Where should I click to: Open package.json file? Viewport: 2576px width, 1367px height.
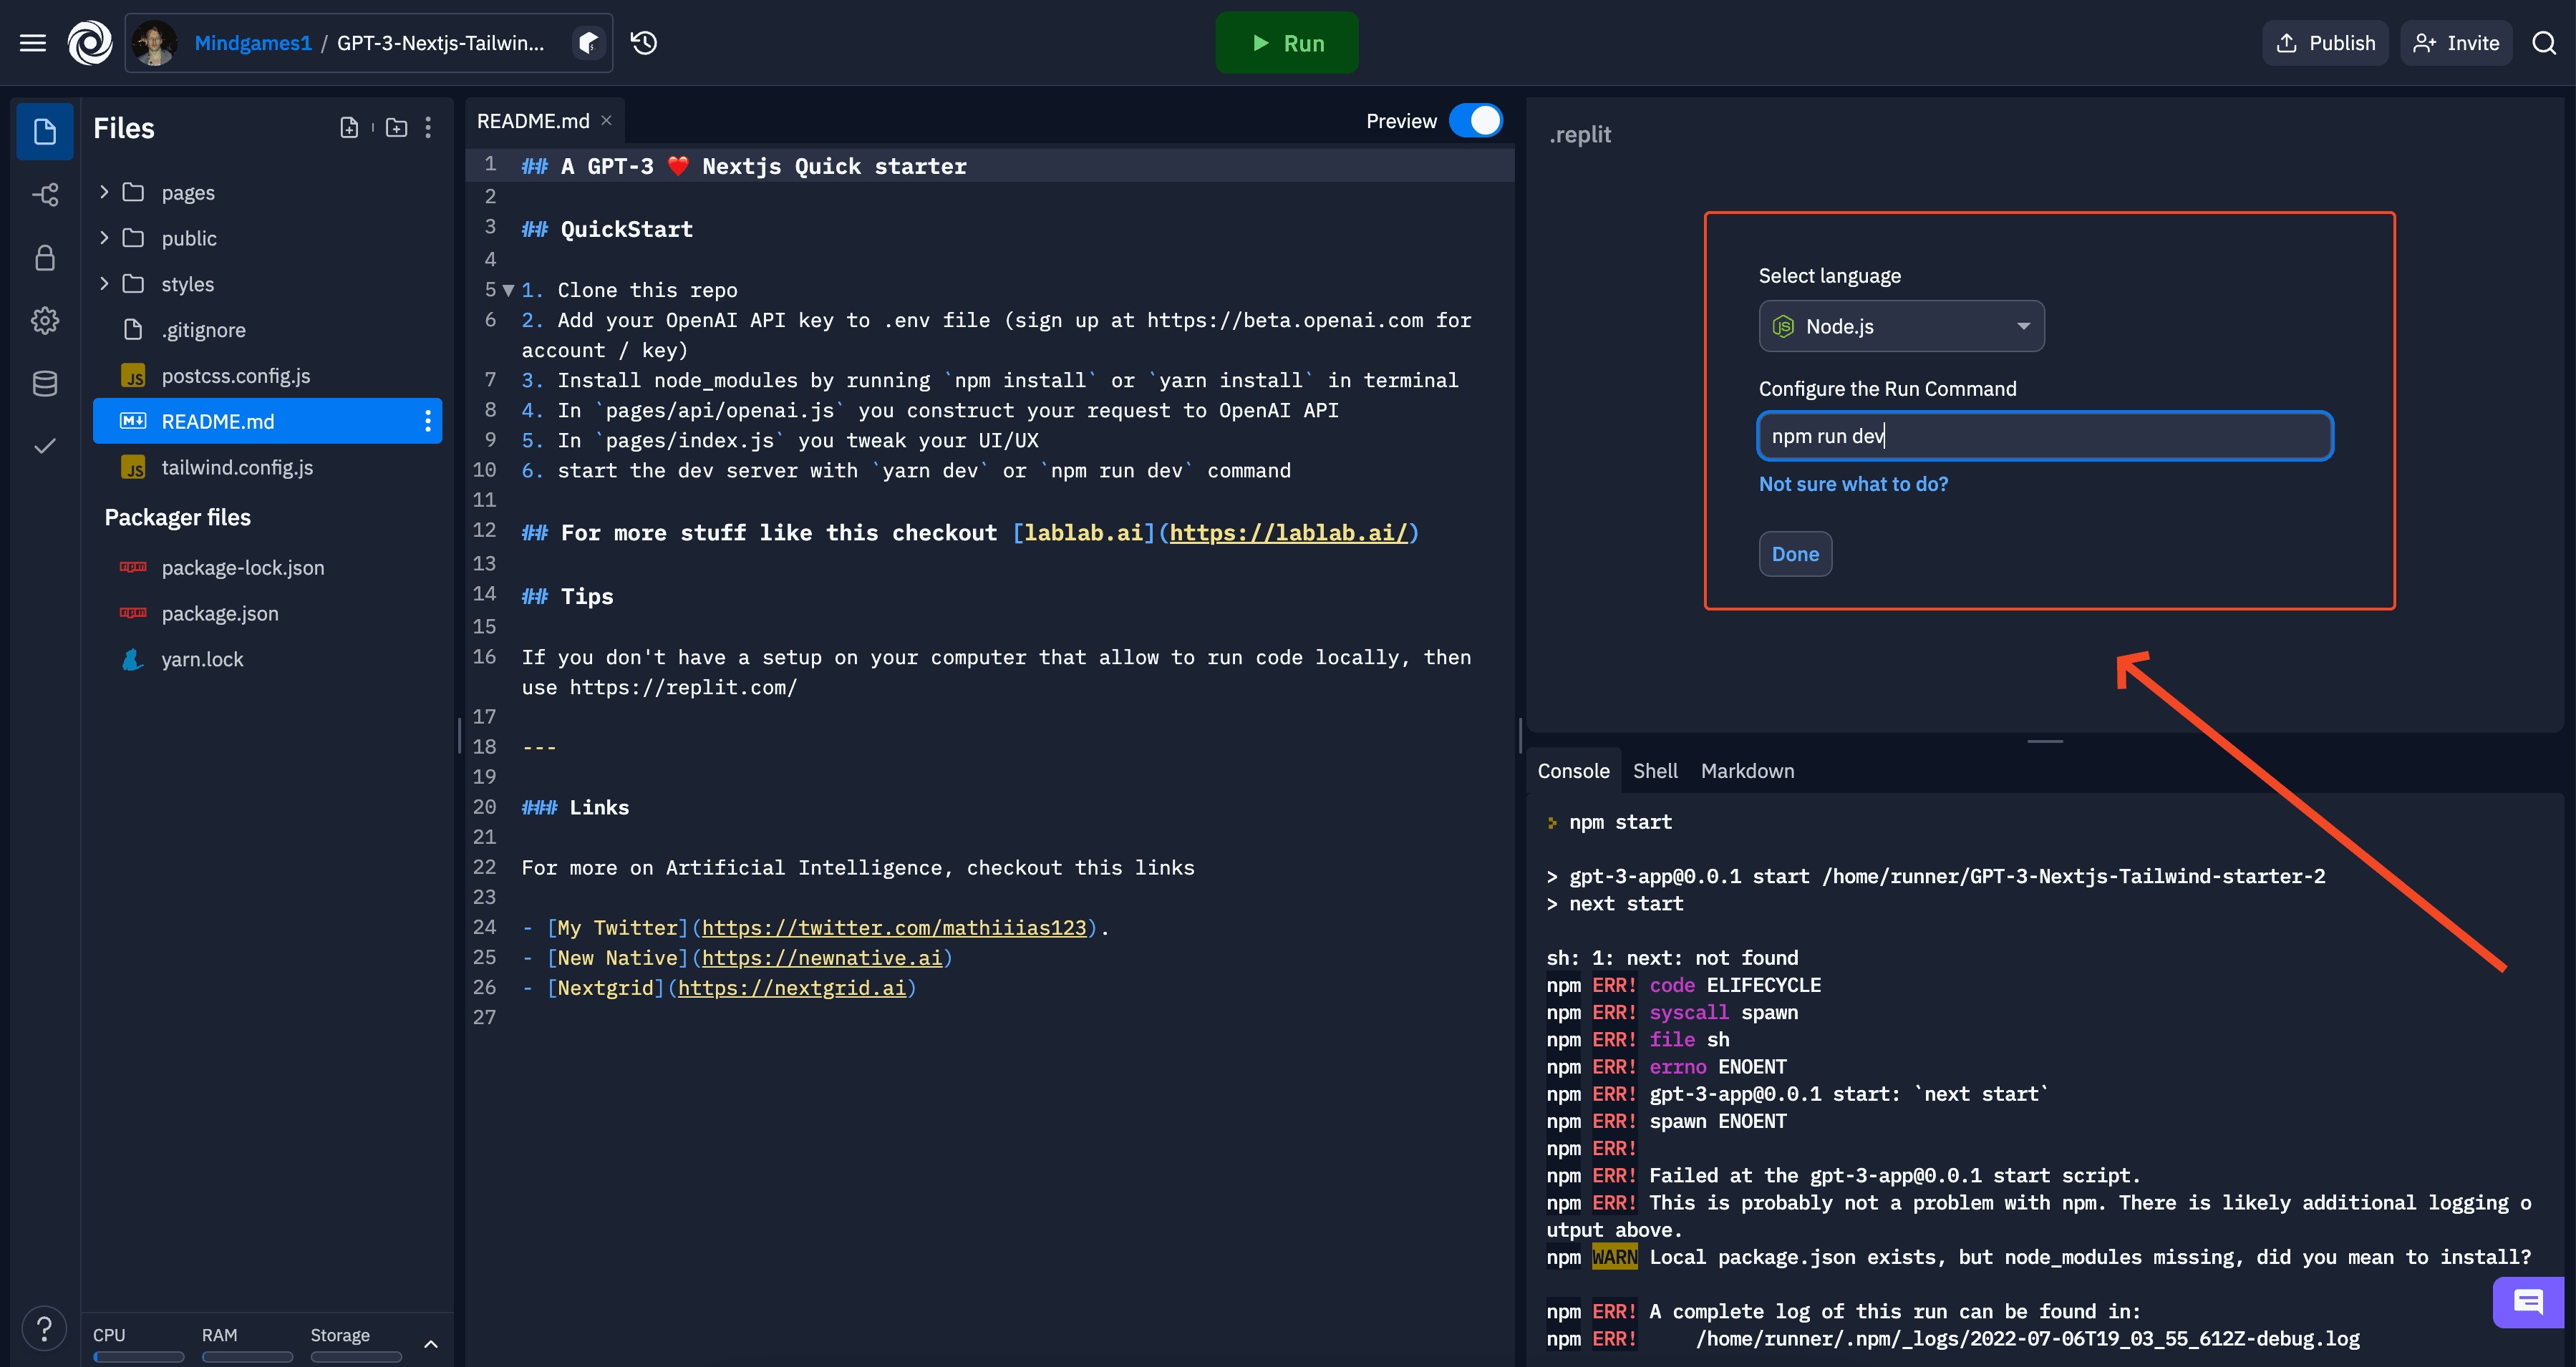(x=267, y=614)
